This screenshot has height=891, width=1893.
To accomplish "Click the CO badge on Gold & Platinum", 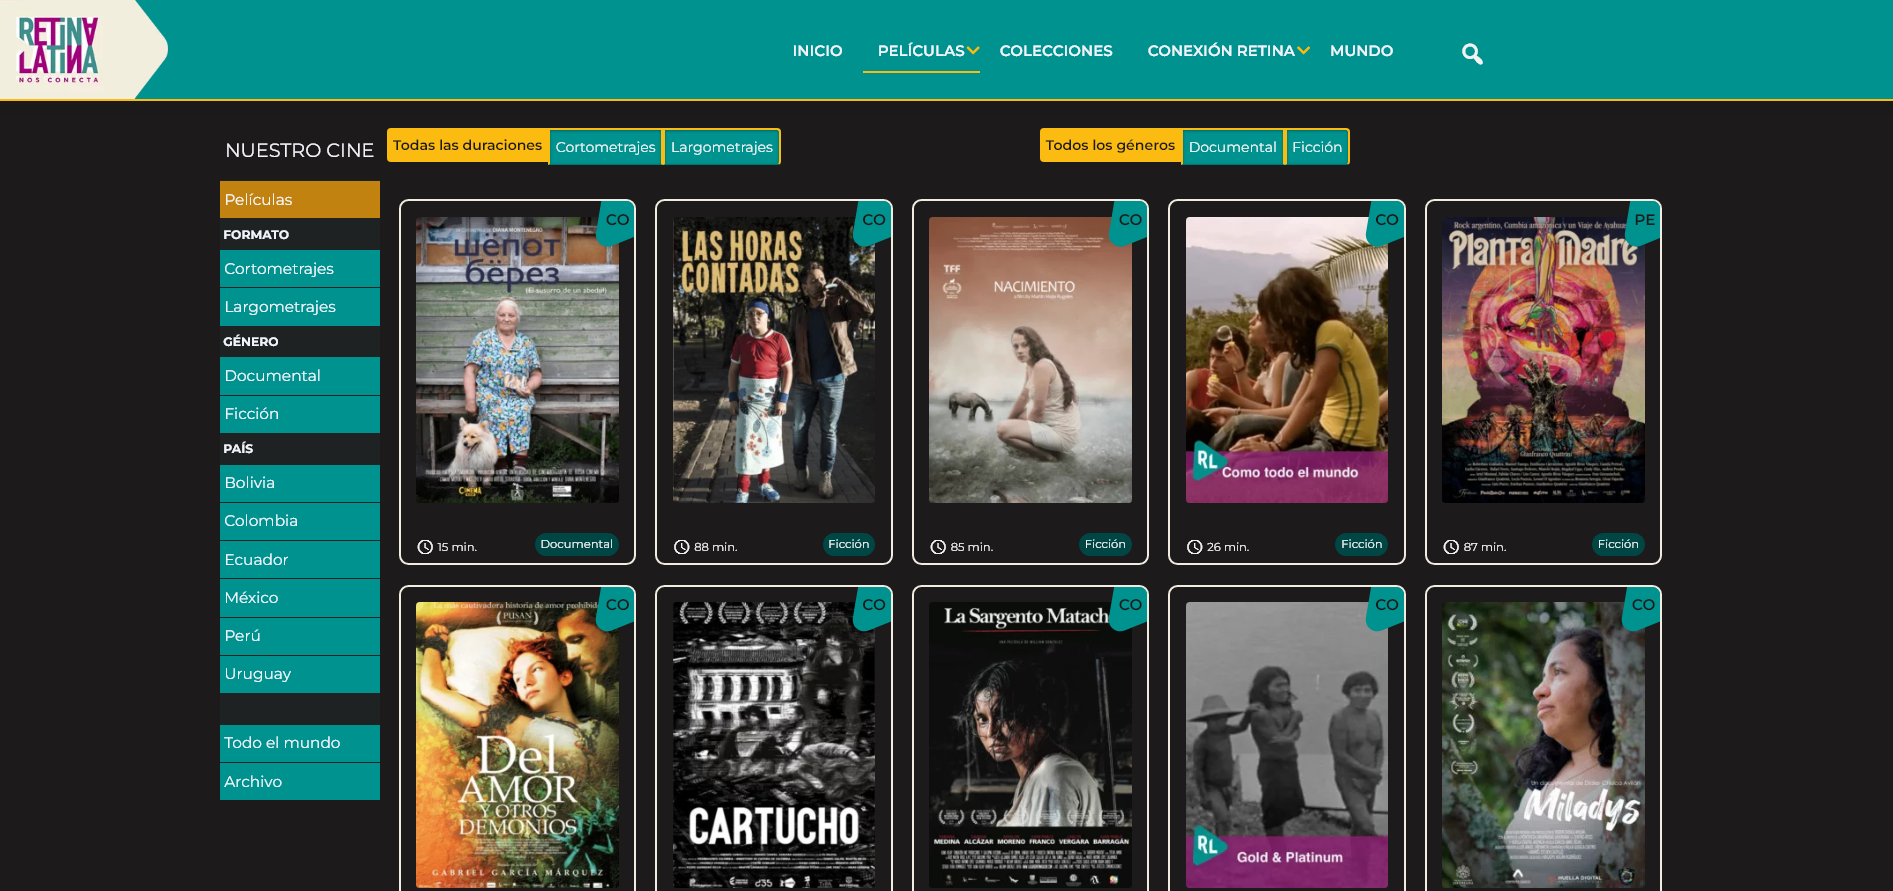I will (1386, 607).
